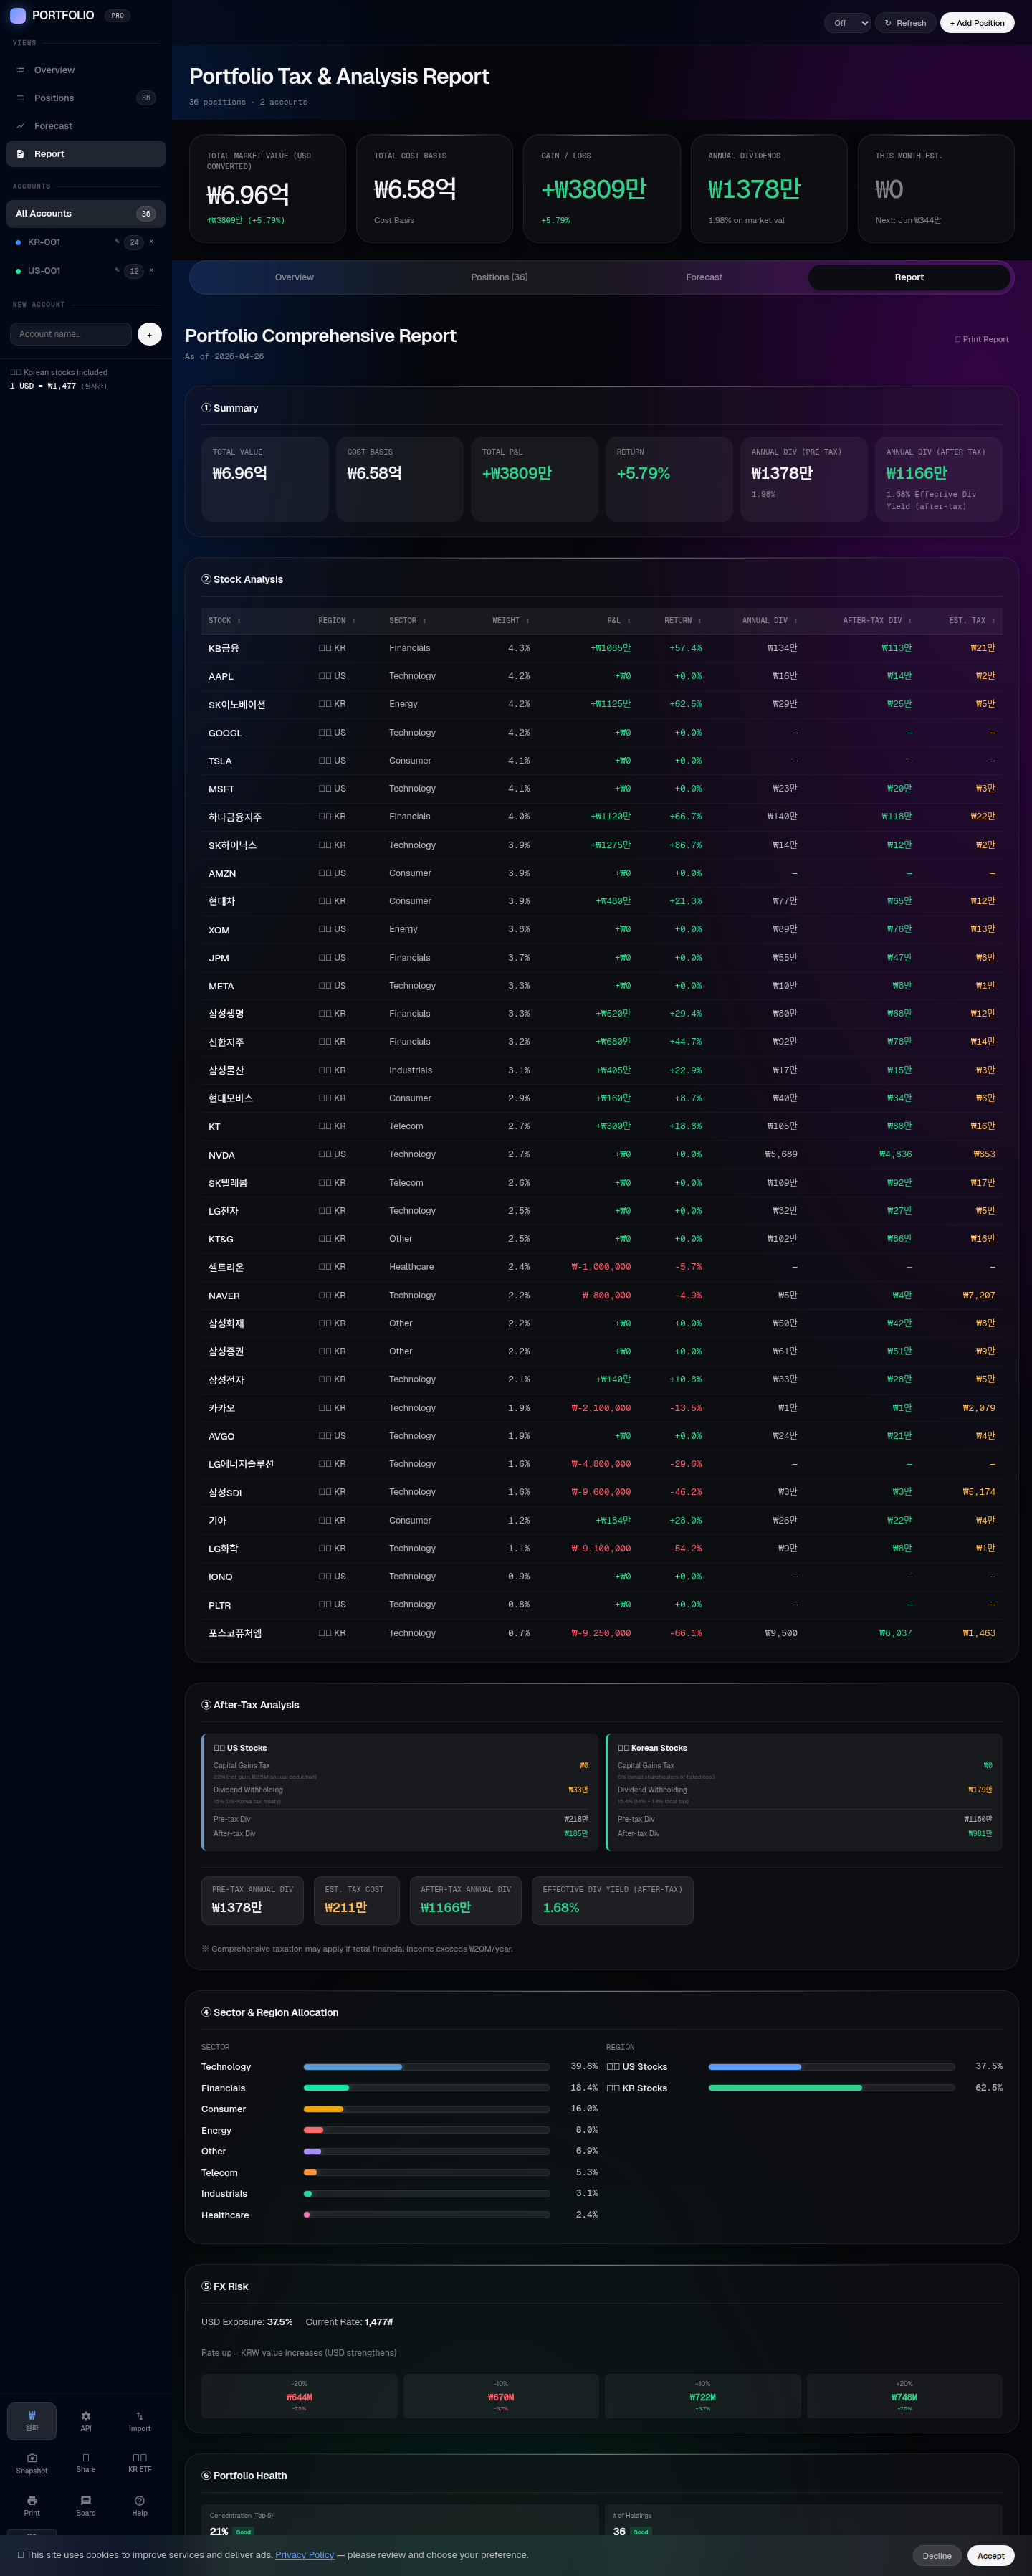Edit the US-001 account name
The height and width of the screenshot is (2576, 1032).
(x=117, y=271)
